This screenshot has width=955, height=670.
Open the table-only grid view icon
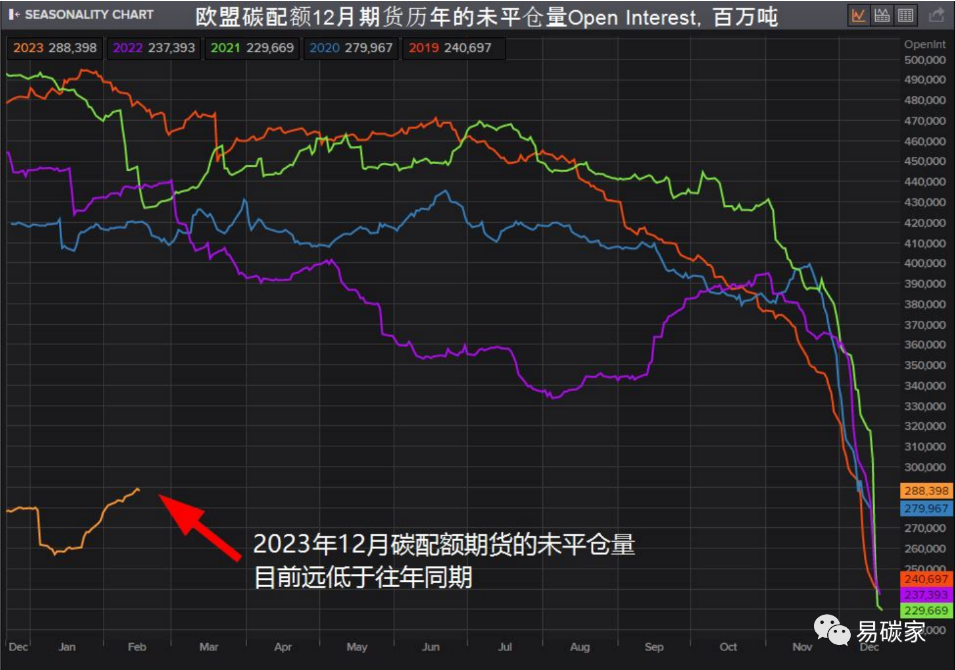pos(905,15)
